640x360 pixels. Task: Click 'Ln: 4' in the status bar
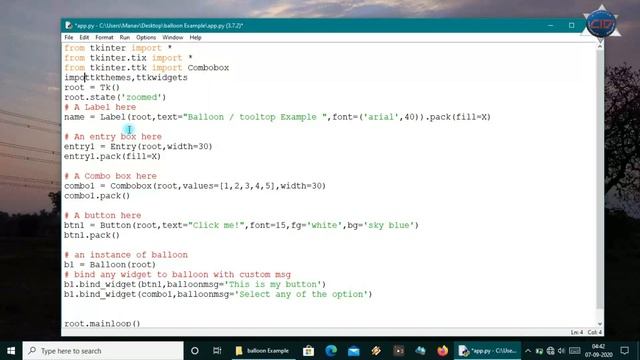(x=577, y=332)
